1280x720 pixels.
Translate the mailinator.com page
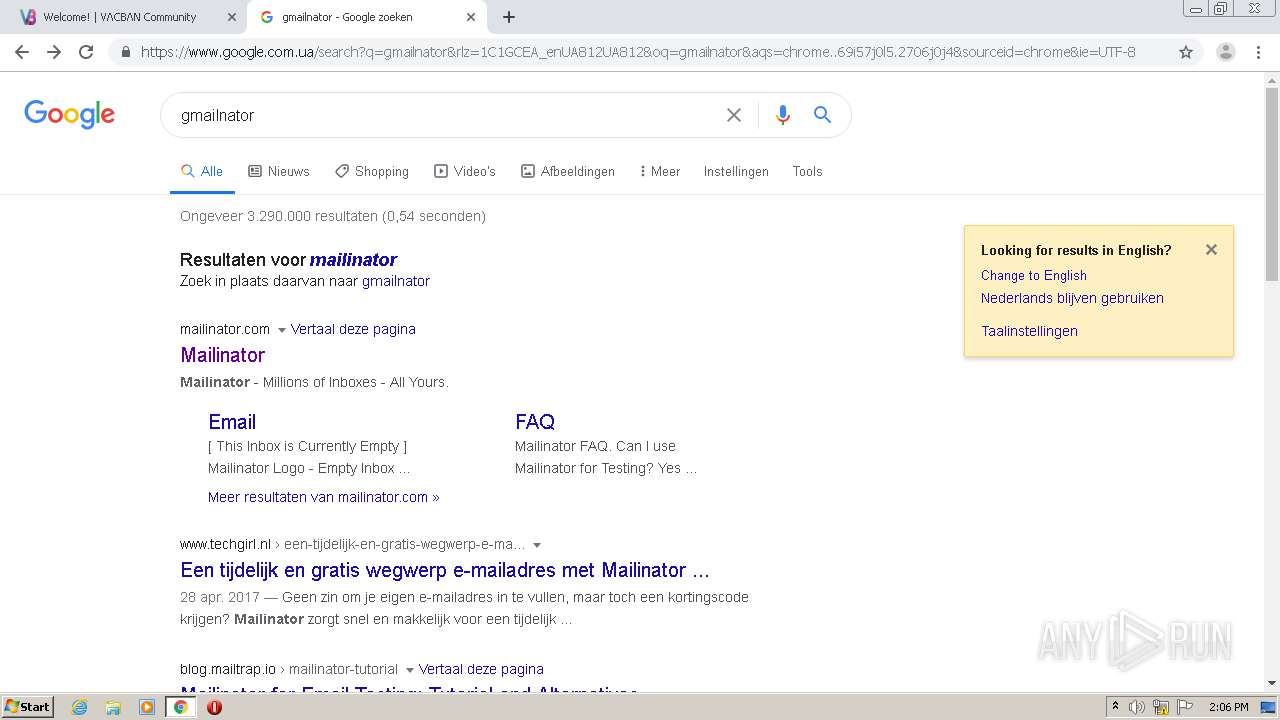(x=353, y=329)
